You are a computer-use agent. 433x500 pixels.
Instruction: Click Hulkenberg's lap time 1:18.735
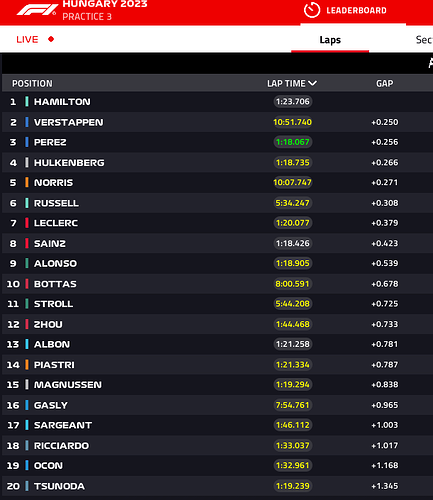[x=293, y=162]
